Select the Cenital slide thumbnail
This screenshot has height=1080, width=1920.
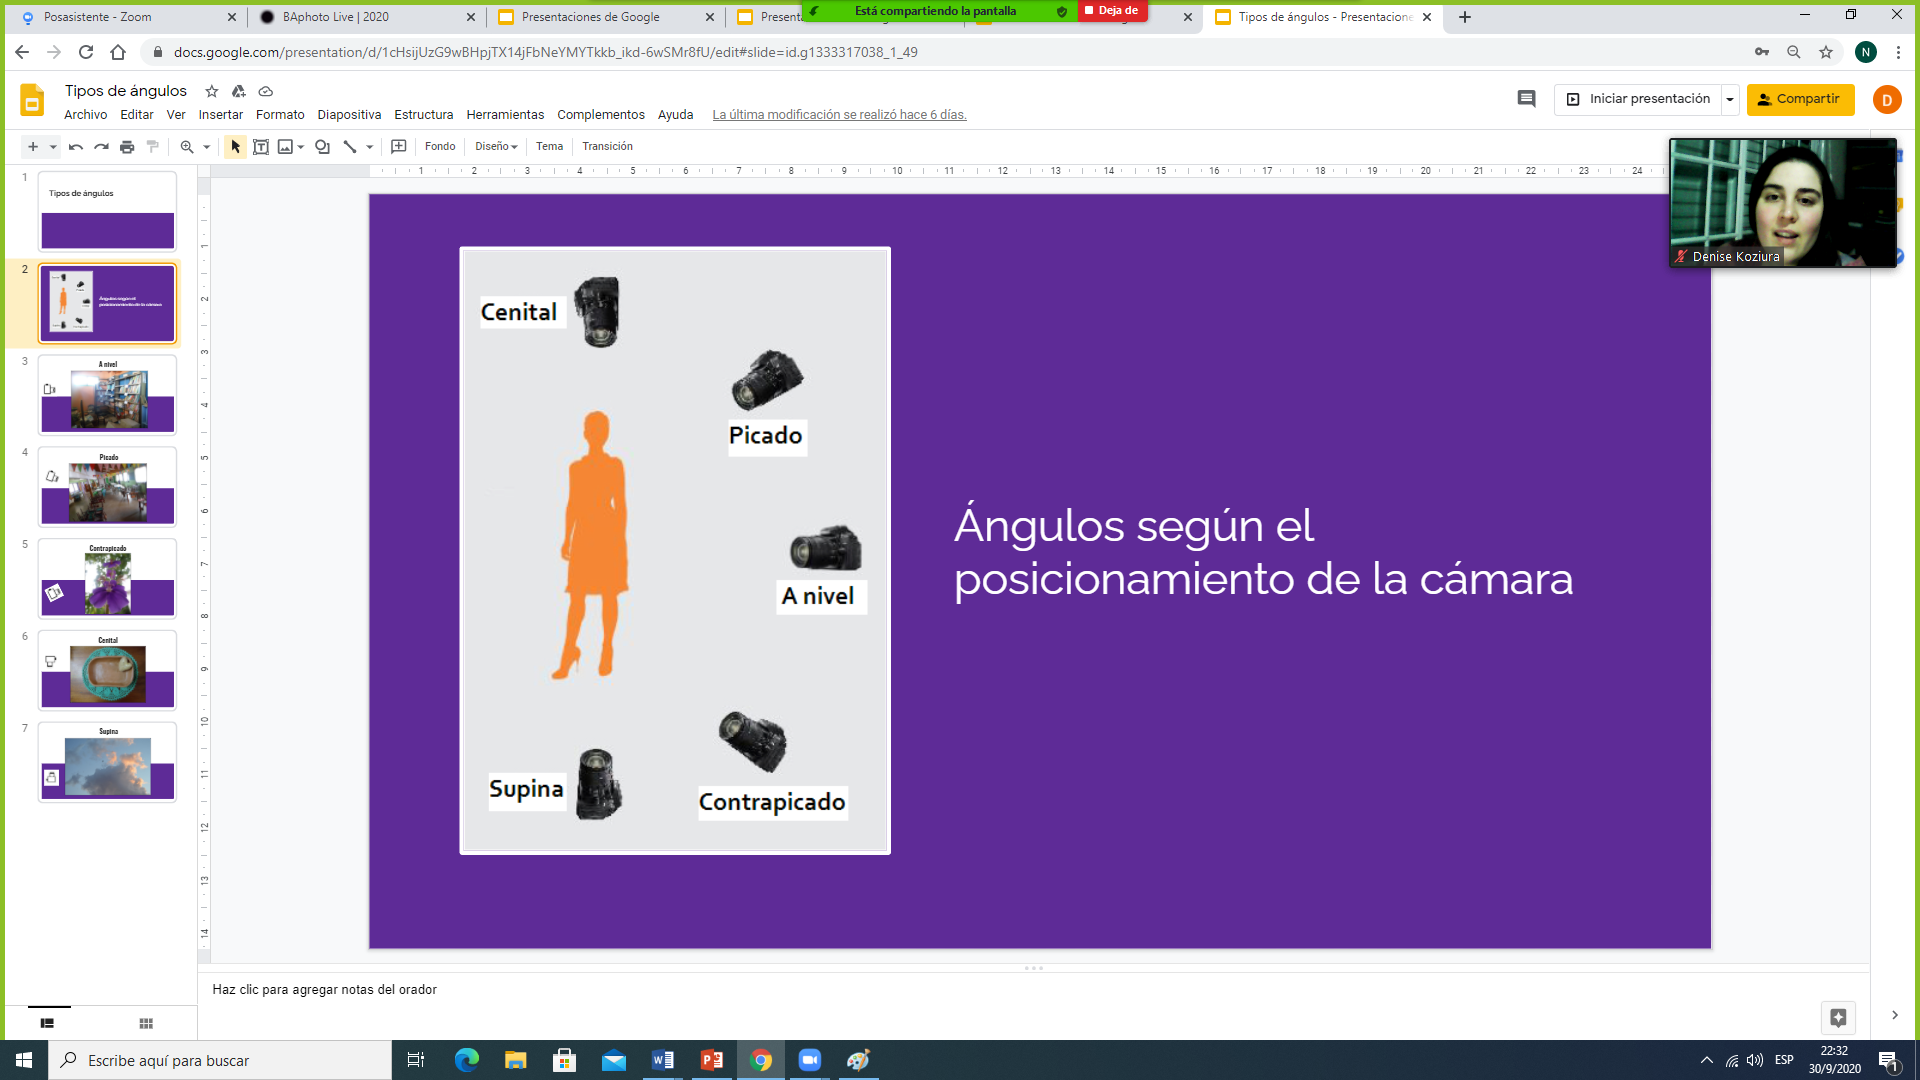pos(108,671)
